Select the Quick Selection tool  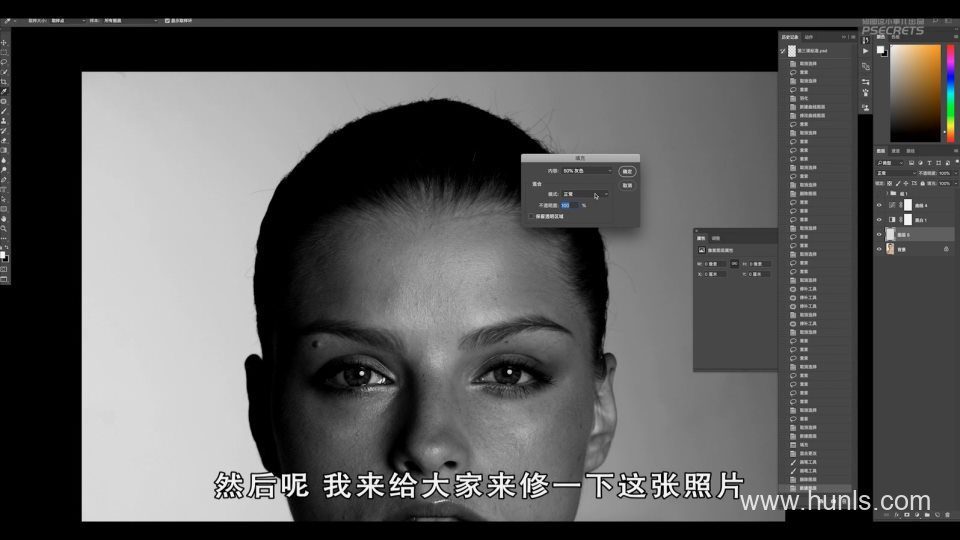pos(4,72)
